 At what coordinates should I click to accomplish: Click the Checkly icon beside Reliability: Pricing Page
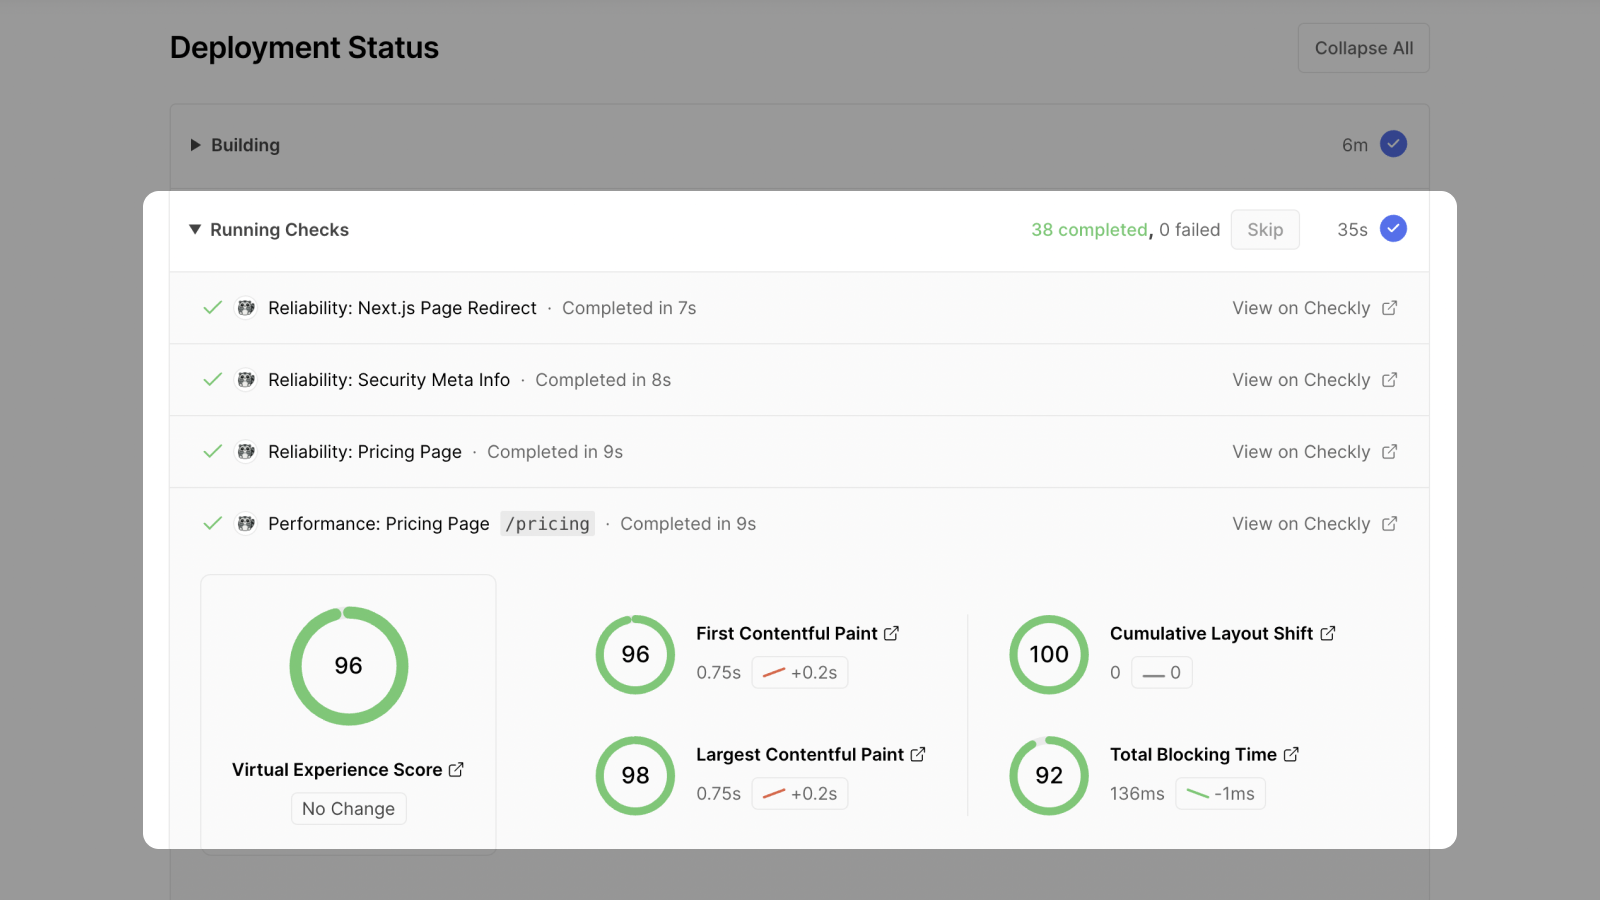click(246, 451)
